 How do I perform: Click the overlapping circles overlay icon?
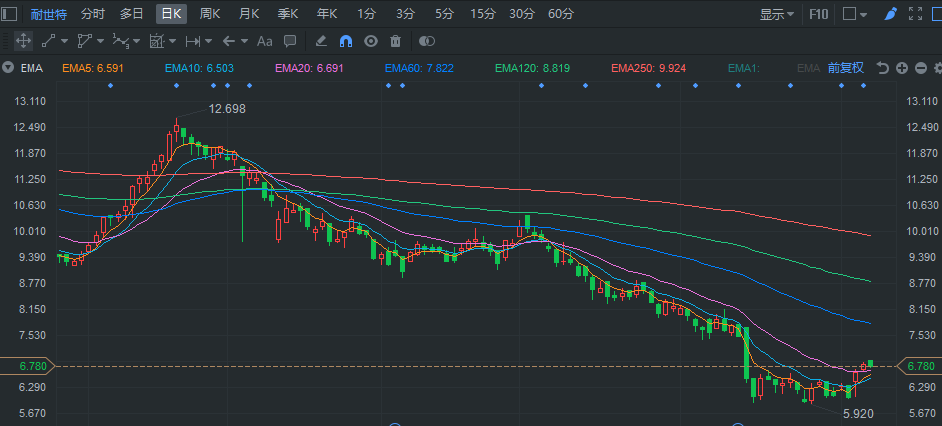pos(427,41)
